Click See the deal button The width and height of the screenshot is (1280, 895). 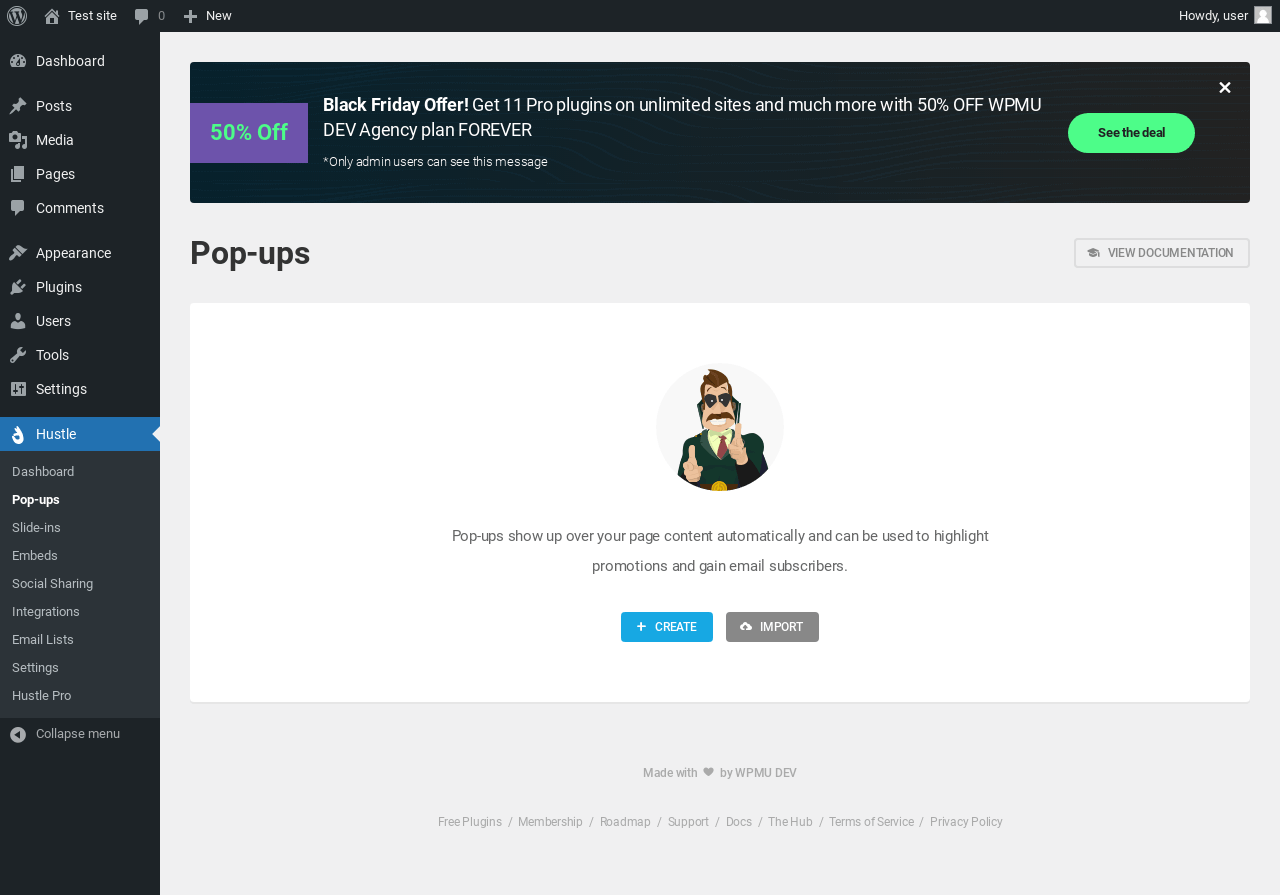pos(1131,133)
